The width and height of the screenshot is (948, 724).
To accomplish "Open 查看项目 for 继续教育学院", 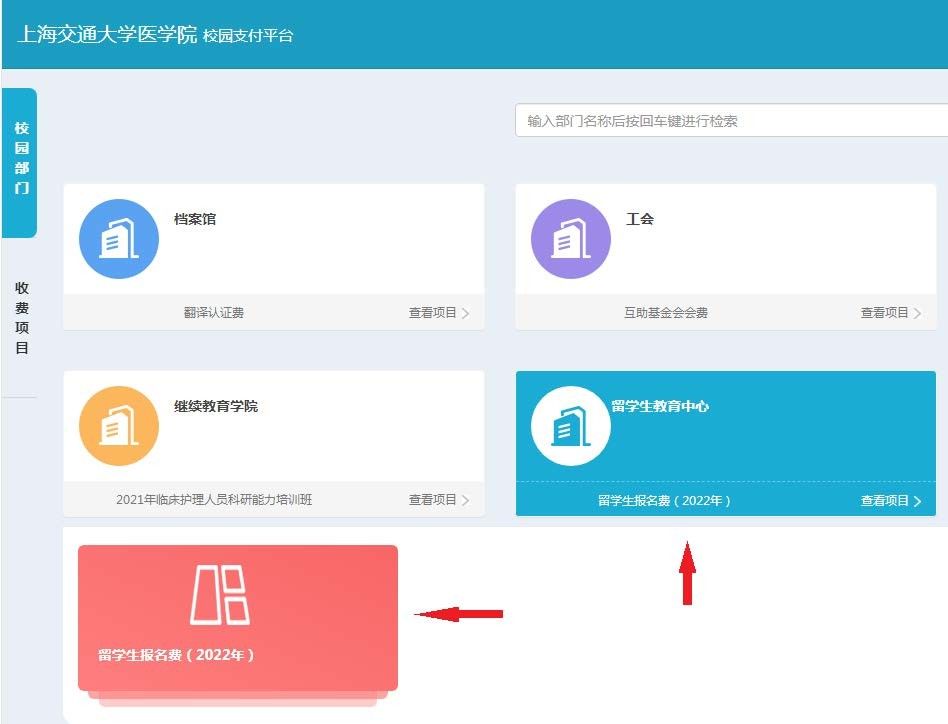I will (438, 500).
